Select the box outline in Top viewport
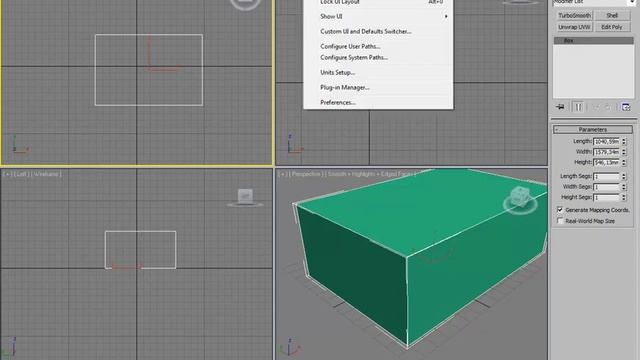The height and width of the screenshot is (360, 640). click(x=149, y=70)
